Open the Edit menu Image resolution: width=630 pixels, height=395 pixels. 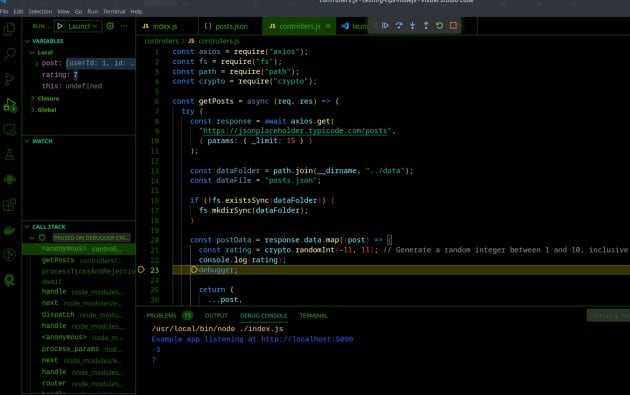tap(18, 12)
